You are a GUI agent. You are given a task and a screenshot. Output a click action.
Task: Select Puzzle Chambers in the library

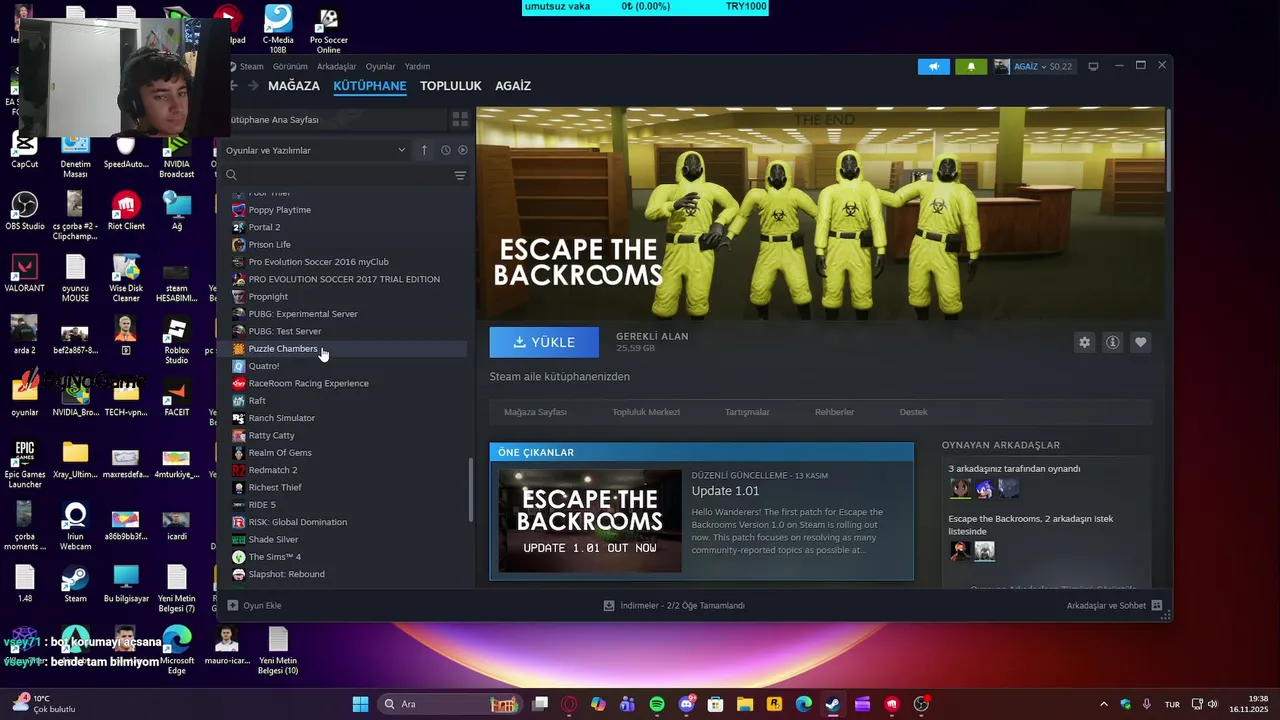coord(282,348)
